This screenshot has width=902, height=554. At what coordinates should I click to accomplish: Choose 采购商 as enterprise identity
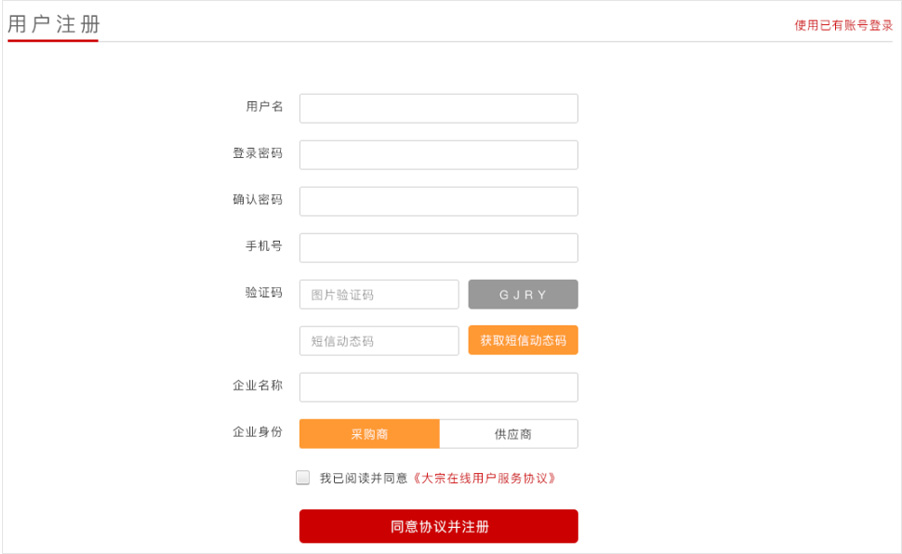tap(369, 434)
